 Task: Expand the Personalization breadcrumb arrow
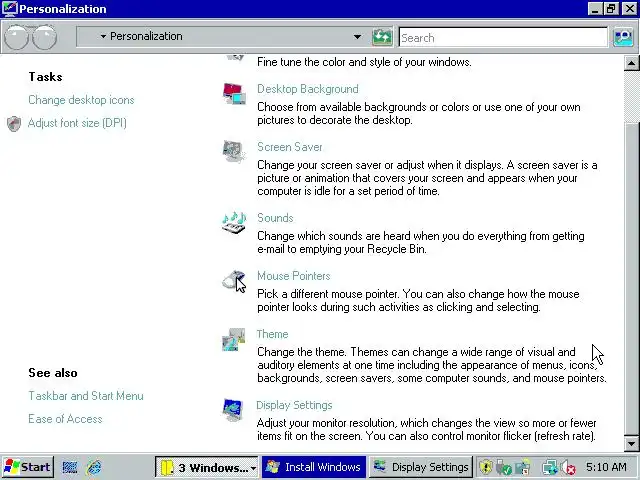tap(103, 37)
